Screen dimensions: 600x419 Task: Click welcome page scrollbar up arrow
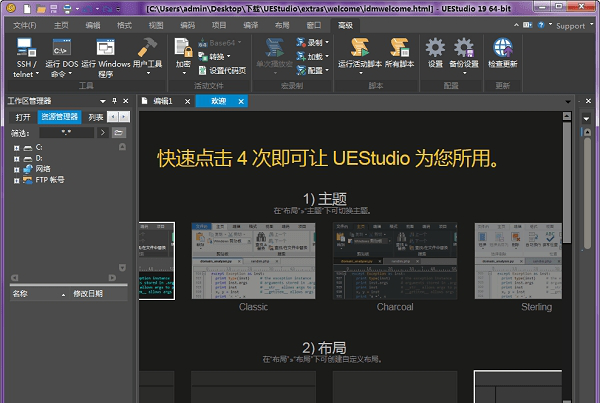[567, 116]
